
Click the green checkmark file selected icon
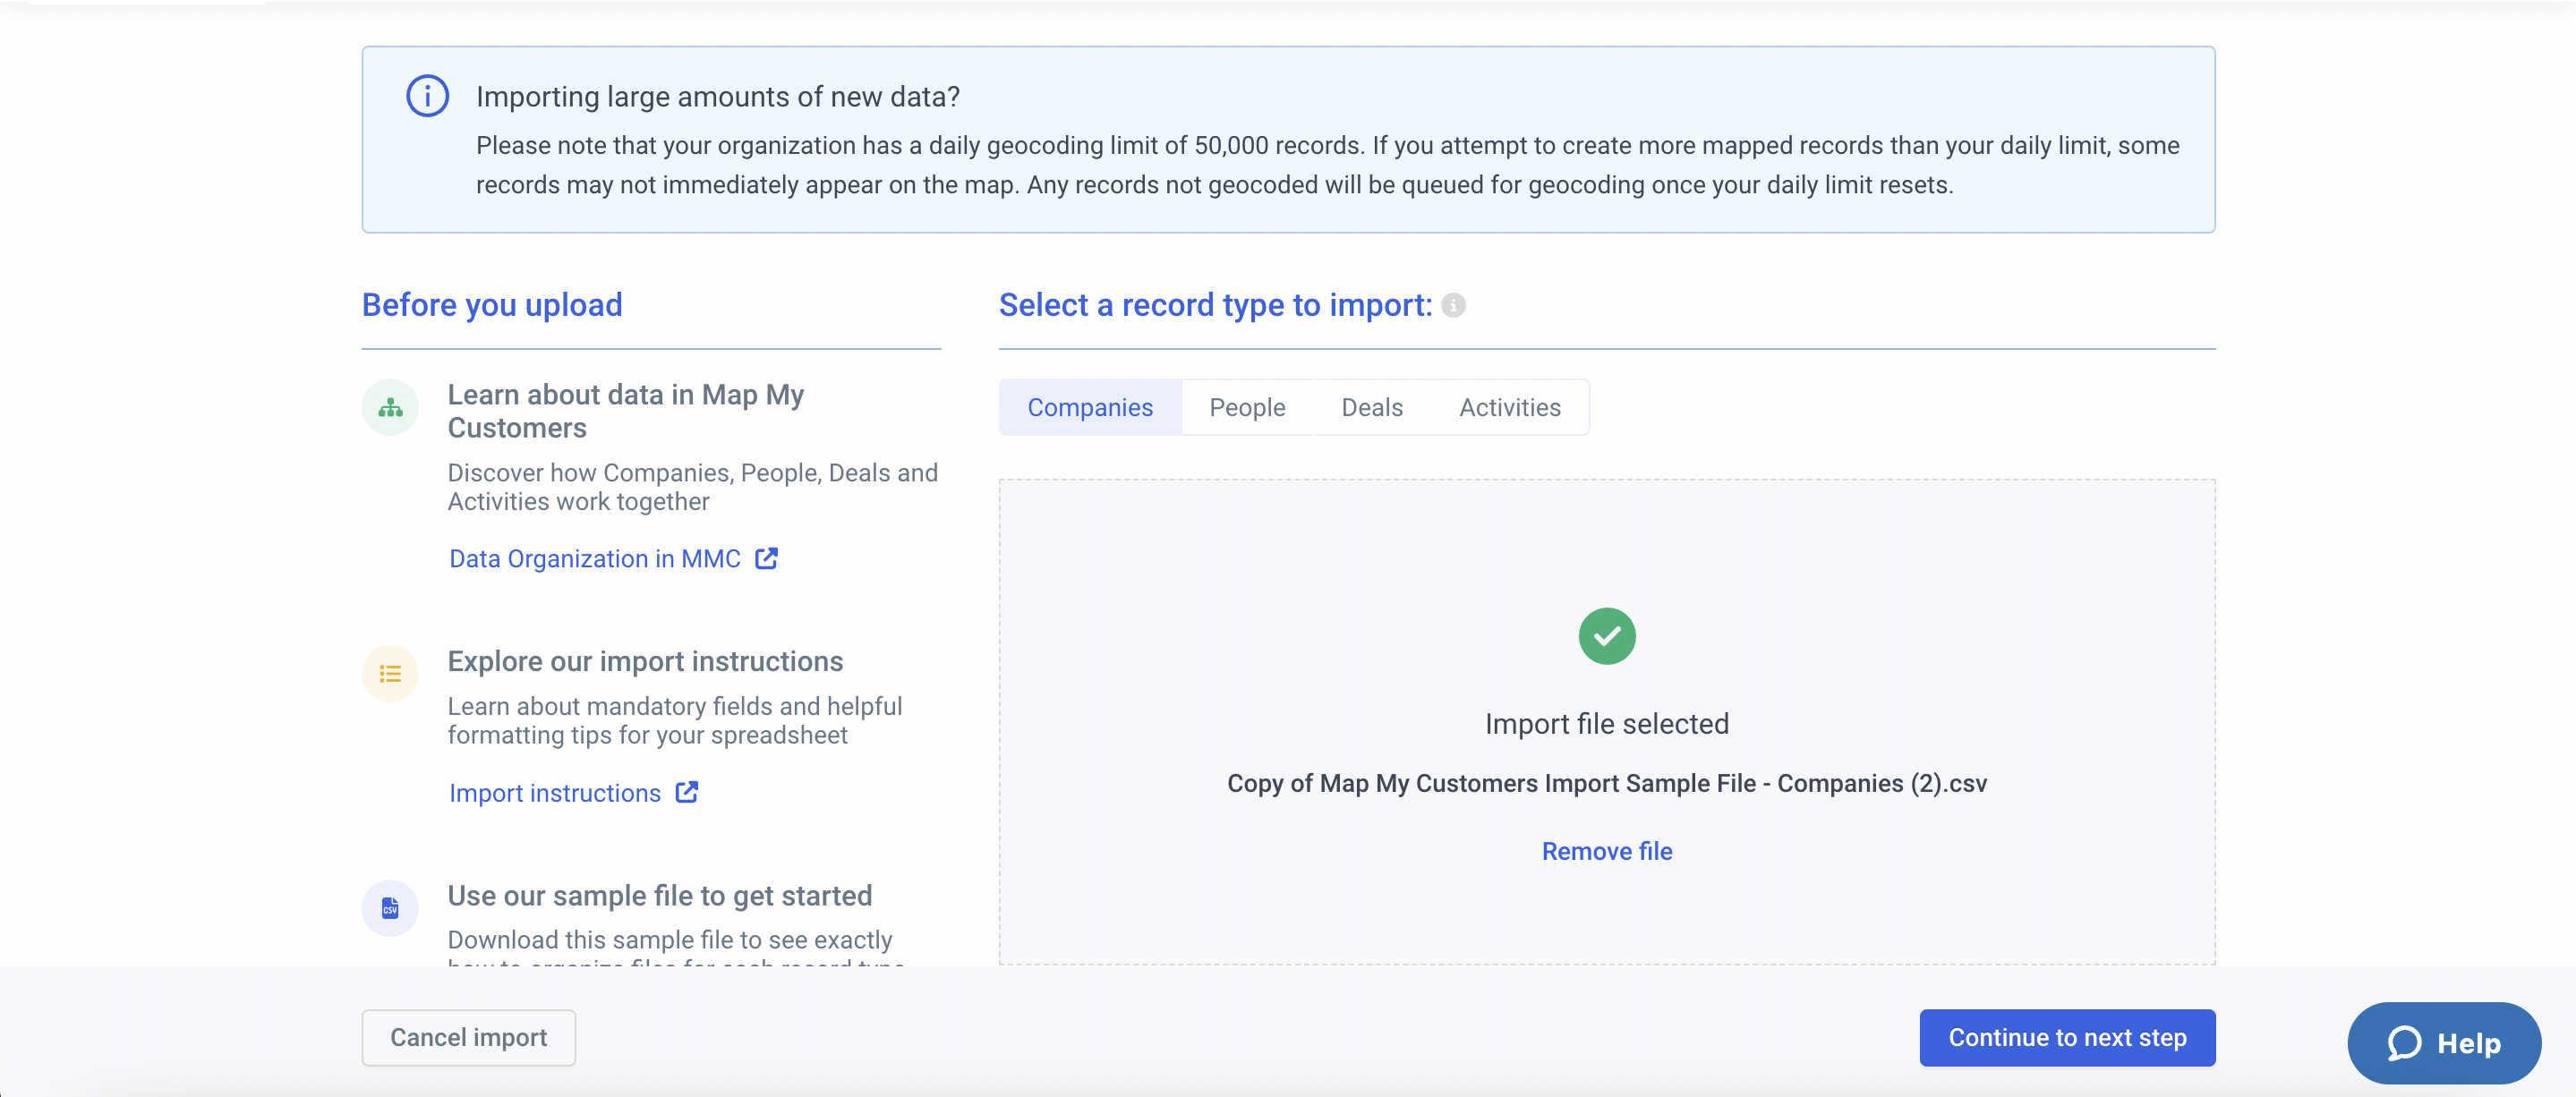tap(1607, 636)
